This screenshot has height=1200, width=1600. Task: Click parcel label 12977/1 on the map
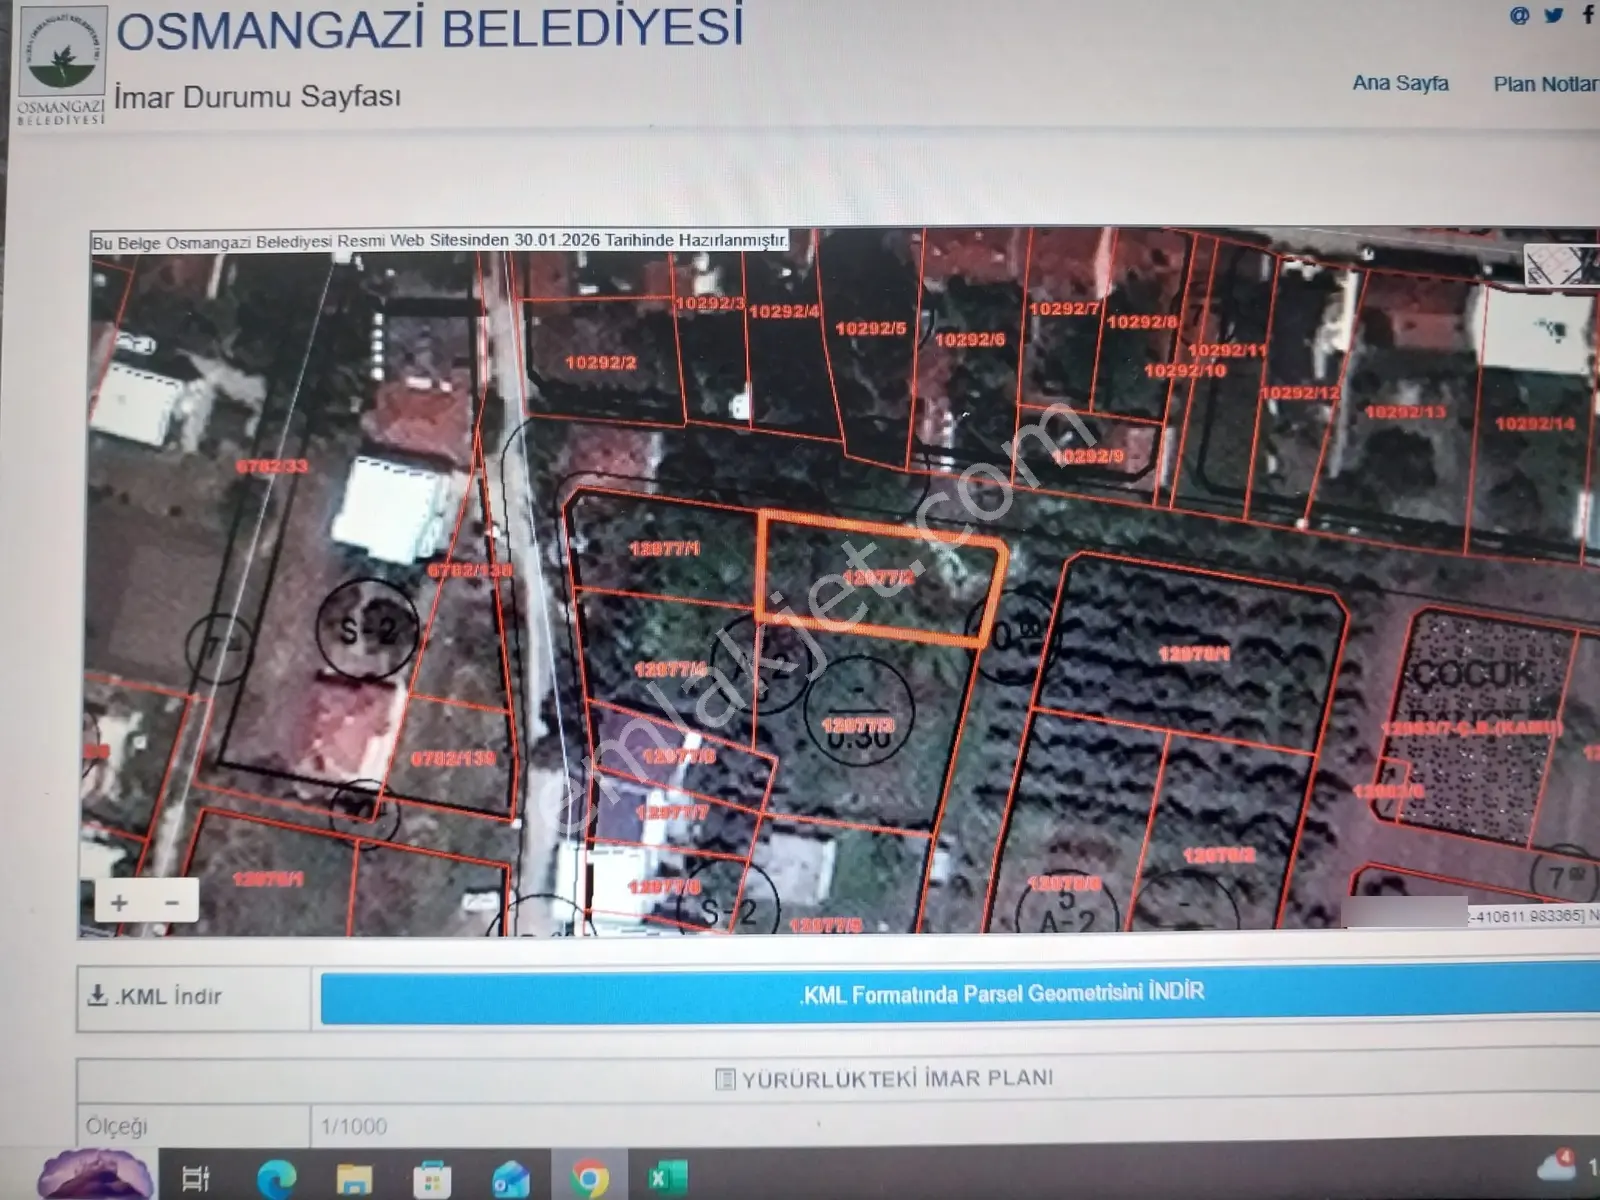click(x=665, y=548)
